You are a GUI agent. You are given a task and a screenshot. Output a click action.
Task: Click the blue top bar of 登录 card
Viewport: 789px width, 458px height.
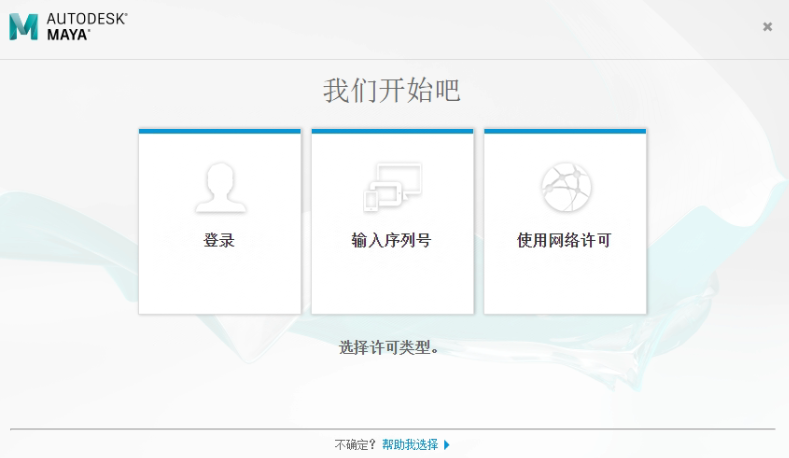(x=219, y=130)
